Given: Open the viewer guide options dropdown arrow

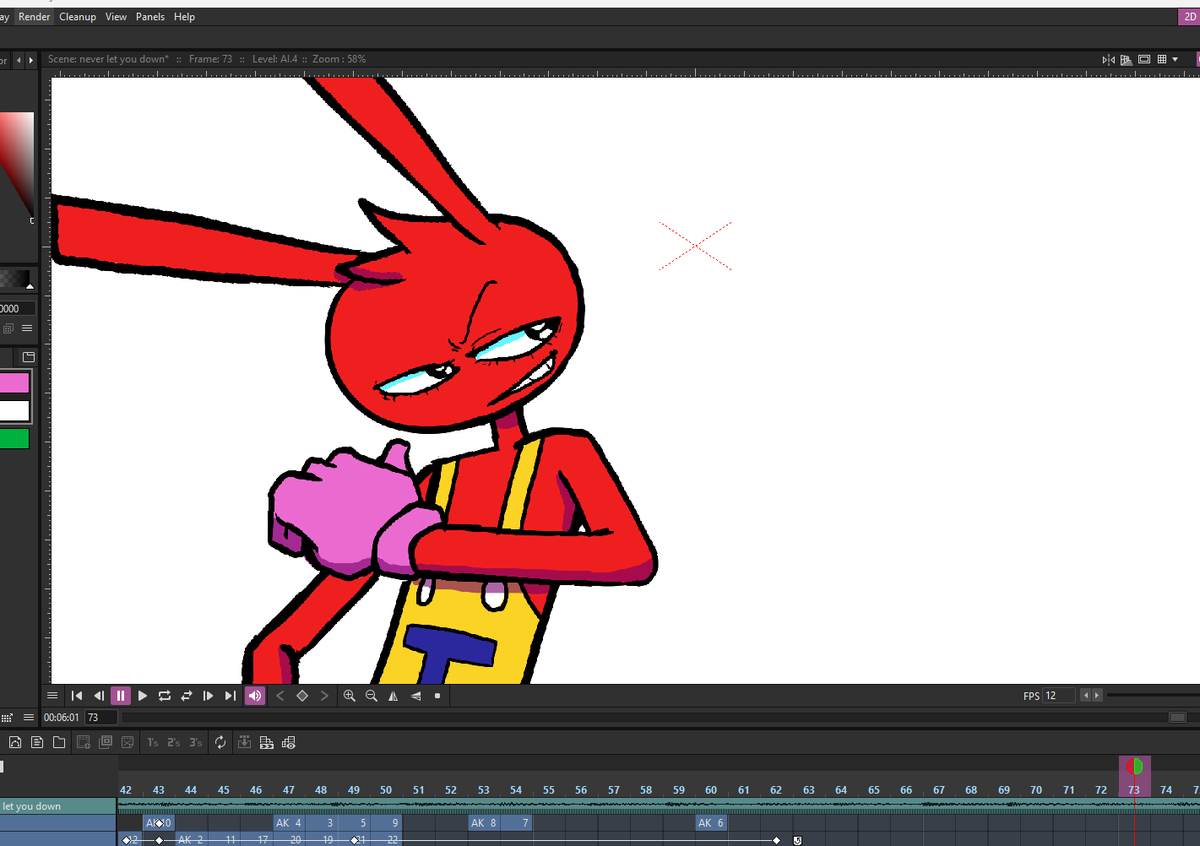Looking at the screenshot, I should [x=1175, y=59].
